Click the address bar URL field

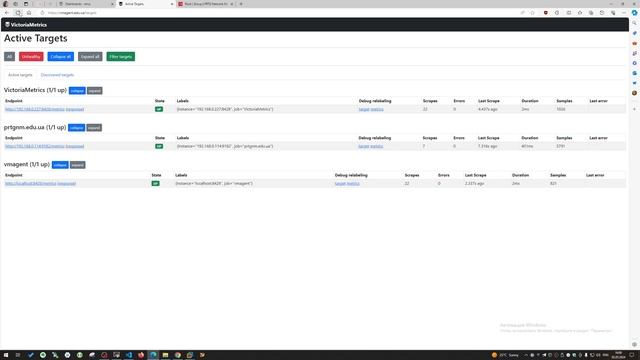click(278, 13)
